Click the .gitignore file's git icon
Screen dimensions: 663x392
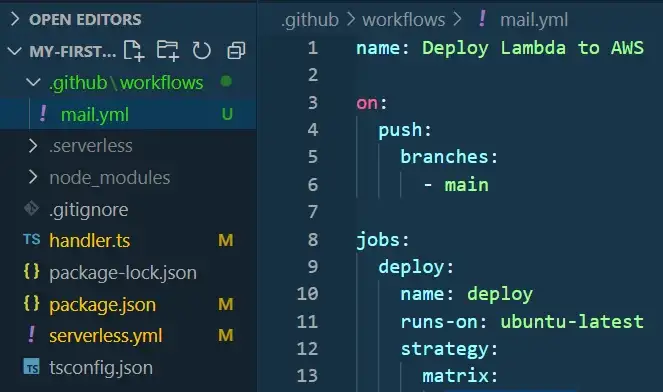coord(32,209)
